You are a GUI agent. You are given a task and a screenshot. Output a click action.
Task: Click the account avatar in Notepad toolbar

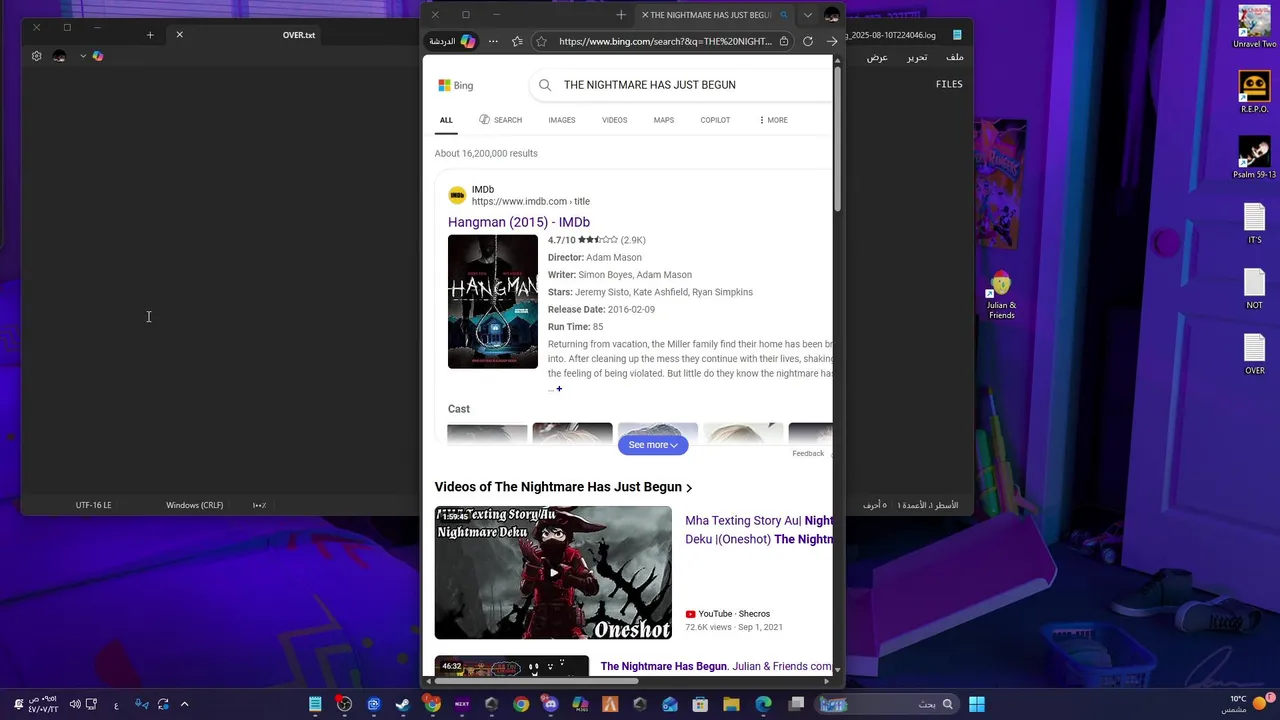(x=59, y=56)
